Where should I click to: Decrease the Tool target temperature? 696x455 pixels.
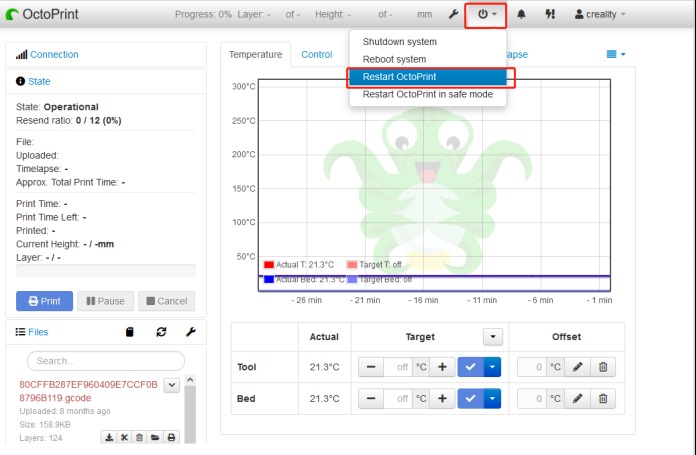(x=371, y=367)
